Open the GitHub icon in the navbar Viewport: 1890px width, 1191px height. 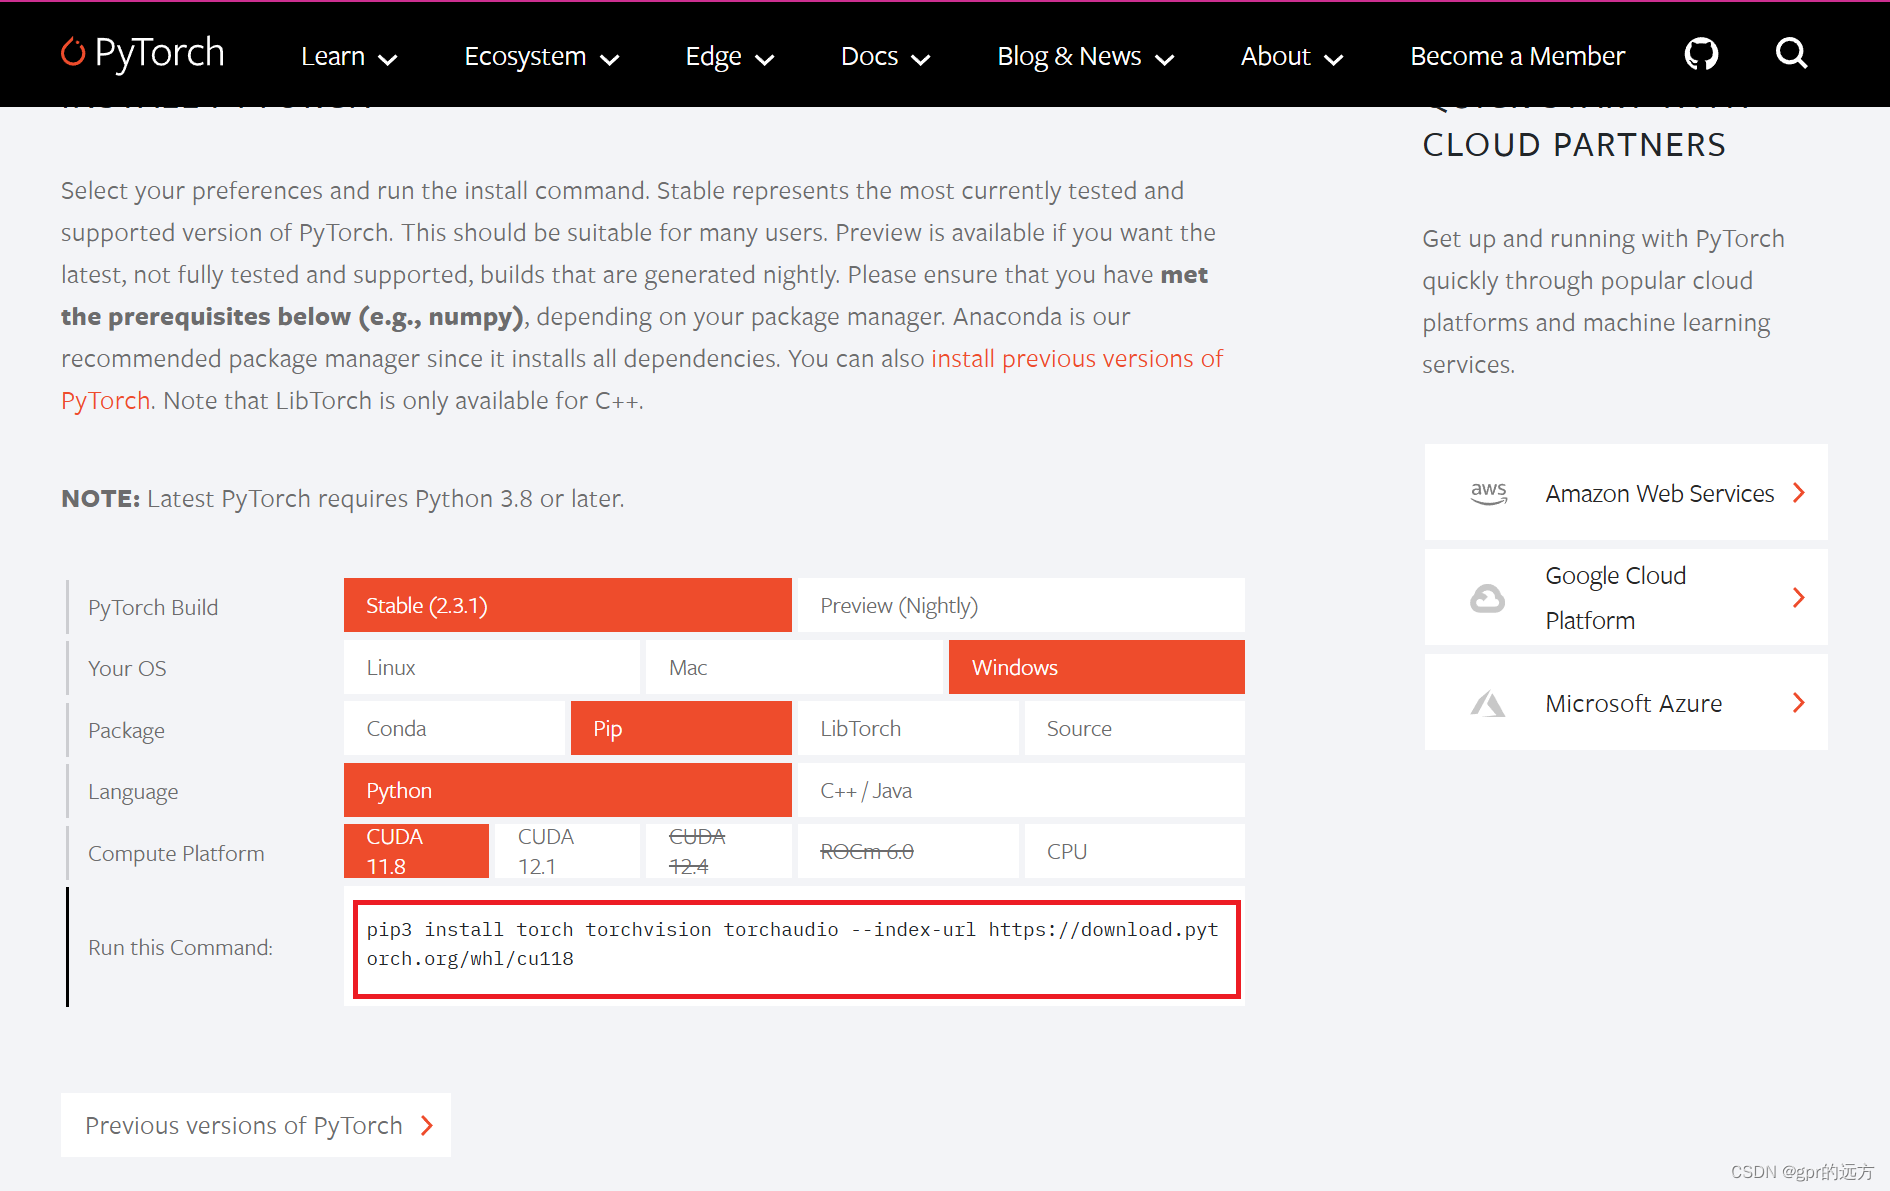click(x=1701, y=54)
